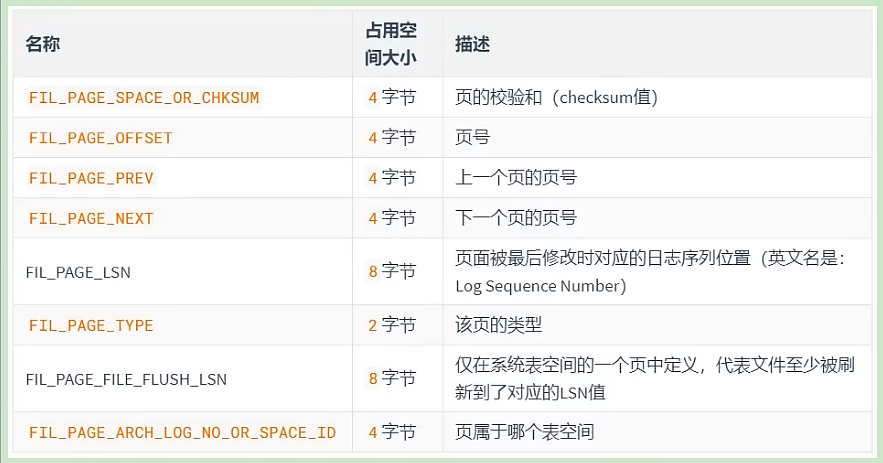
Task: Click the 下一个页的页号 description
Action: click(x=516, y=219)
